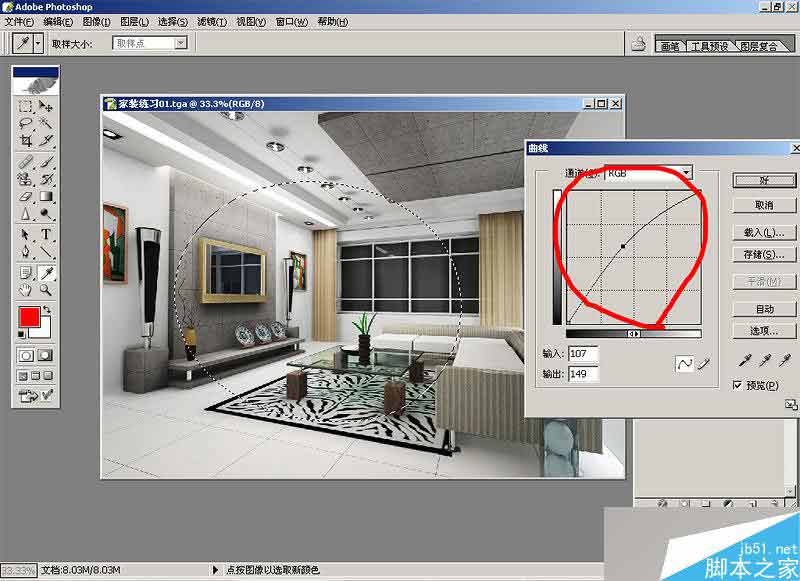
Task: Select the Move tool
Action: (x=46, y=106)
